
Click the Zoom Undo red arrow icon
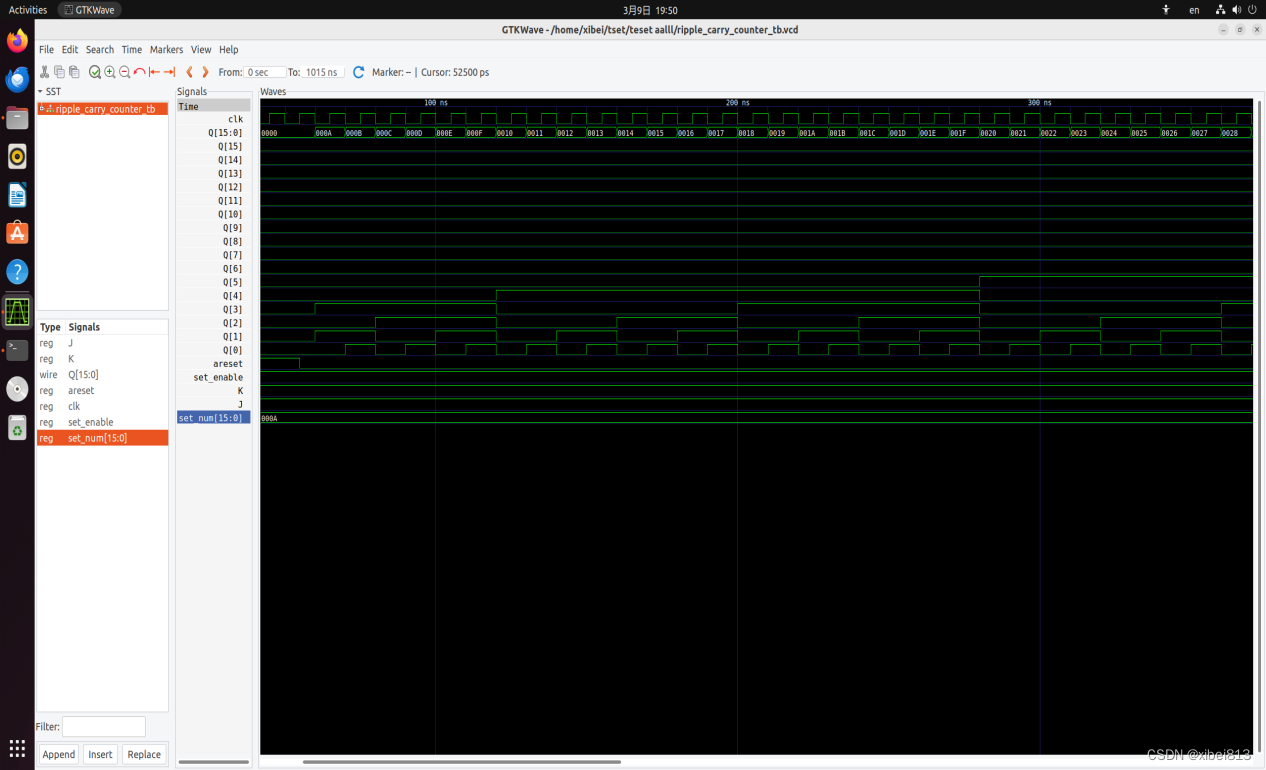(x=139, y=72)
